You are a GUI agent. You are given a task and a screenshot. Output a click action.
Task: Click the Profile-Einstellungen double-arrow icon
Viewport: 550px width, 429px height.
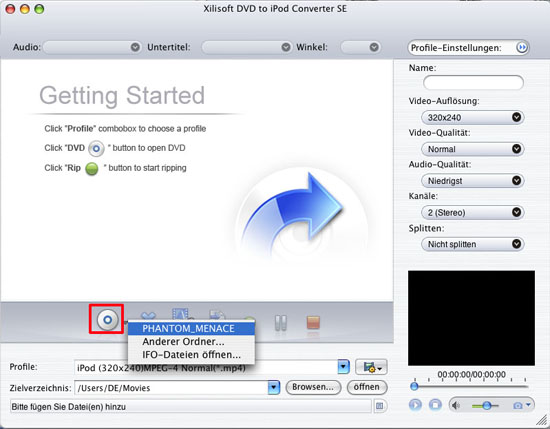(522, 47)
